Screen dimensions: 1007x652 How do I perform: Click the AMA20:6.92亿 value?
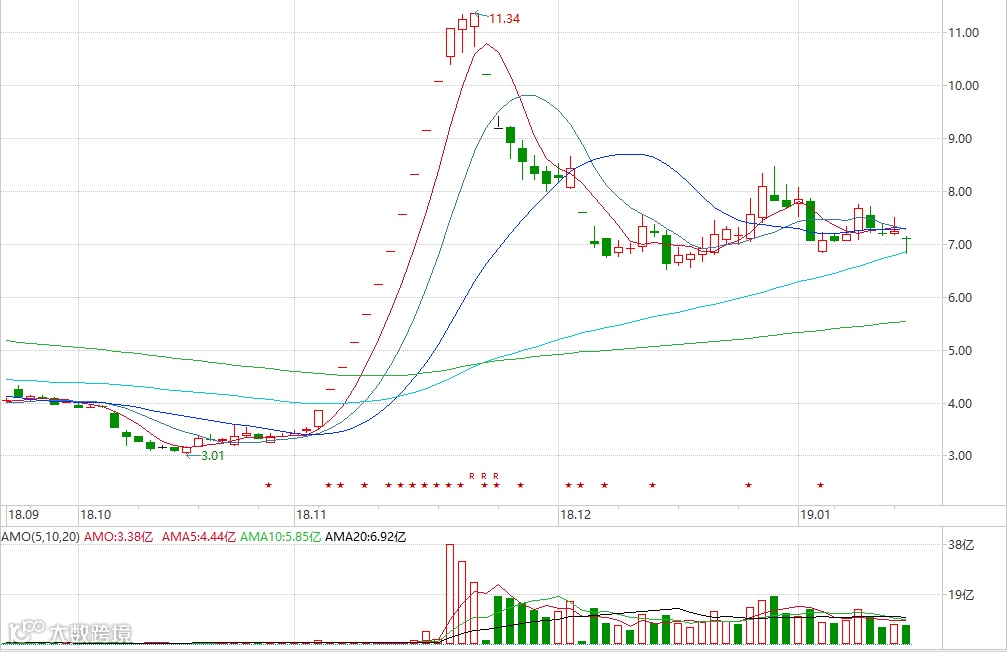pos(365,536)
